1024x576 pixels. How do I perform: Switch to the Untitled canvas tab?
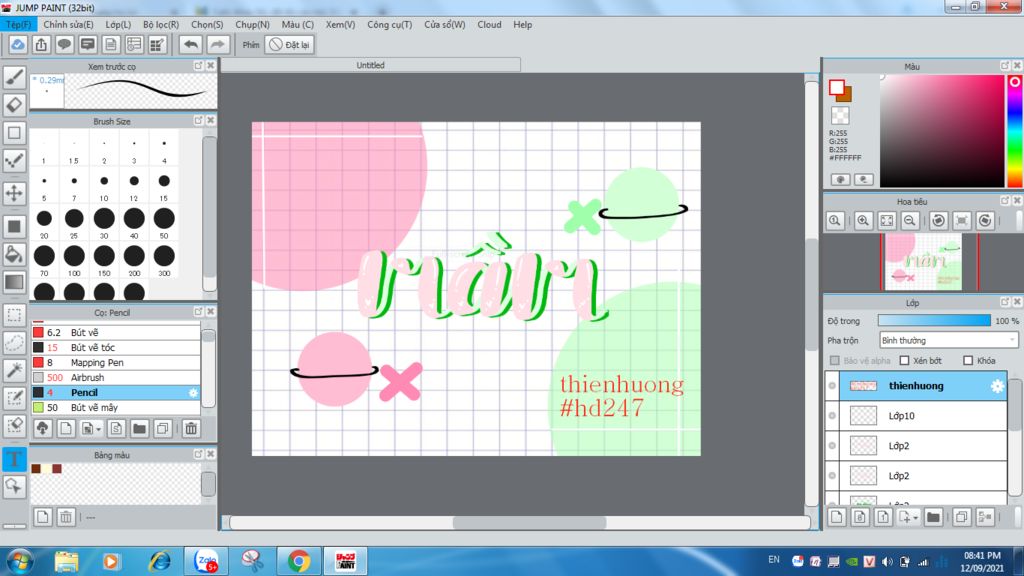(x=370, y=65)
